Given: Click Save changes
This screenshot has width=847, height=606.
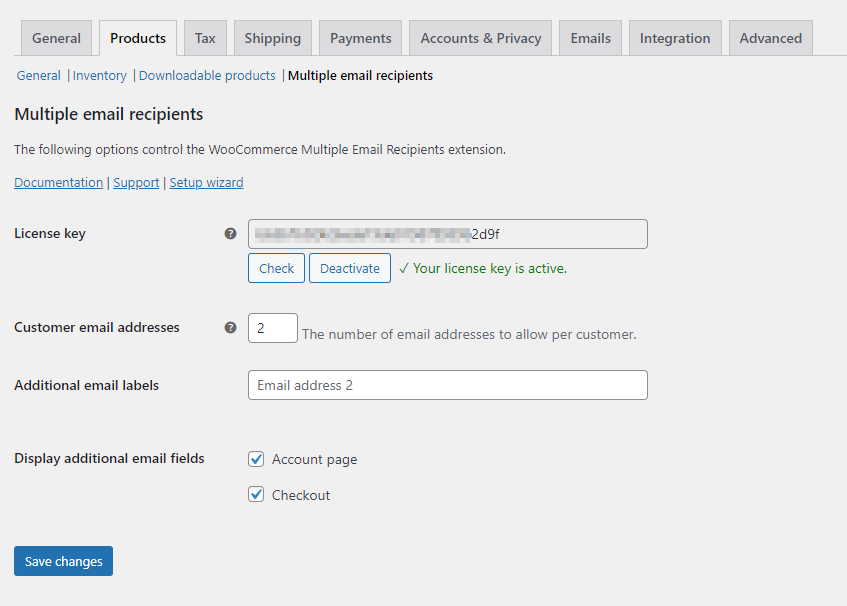Looking at the screenshot, I should point(63,561).
